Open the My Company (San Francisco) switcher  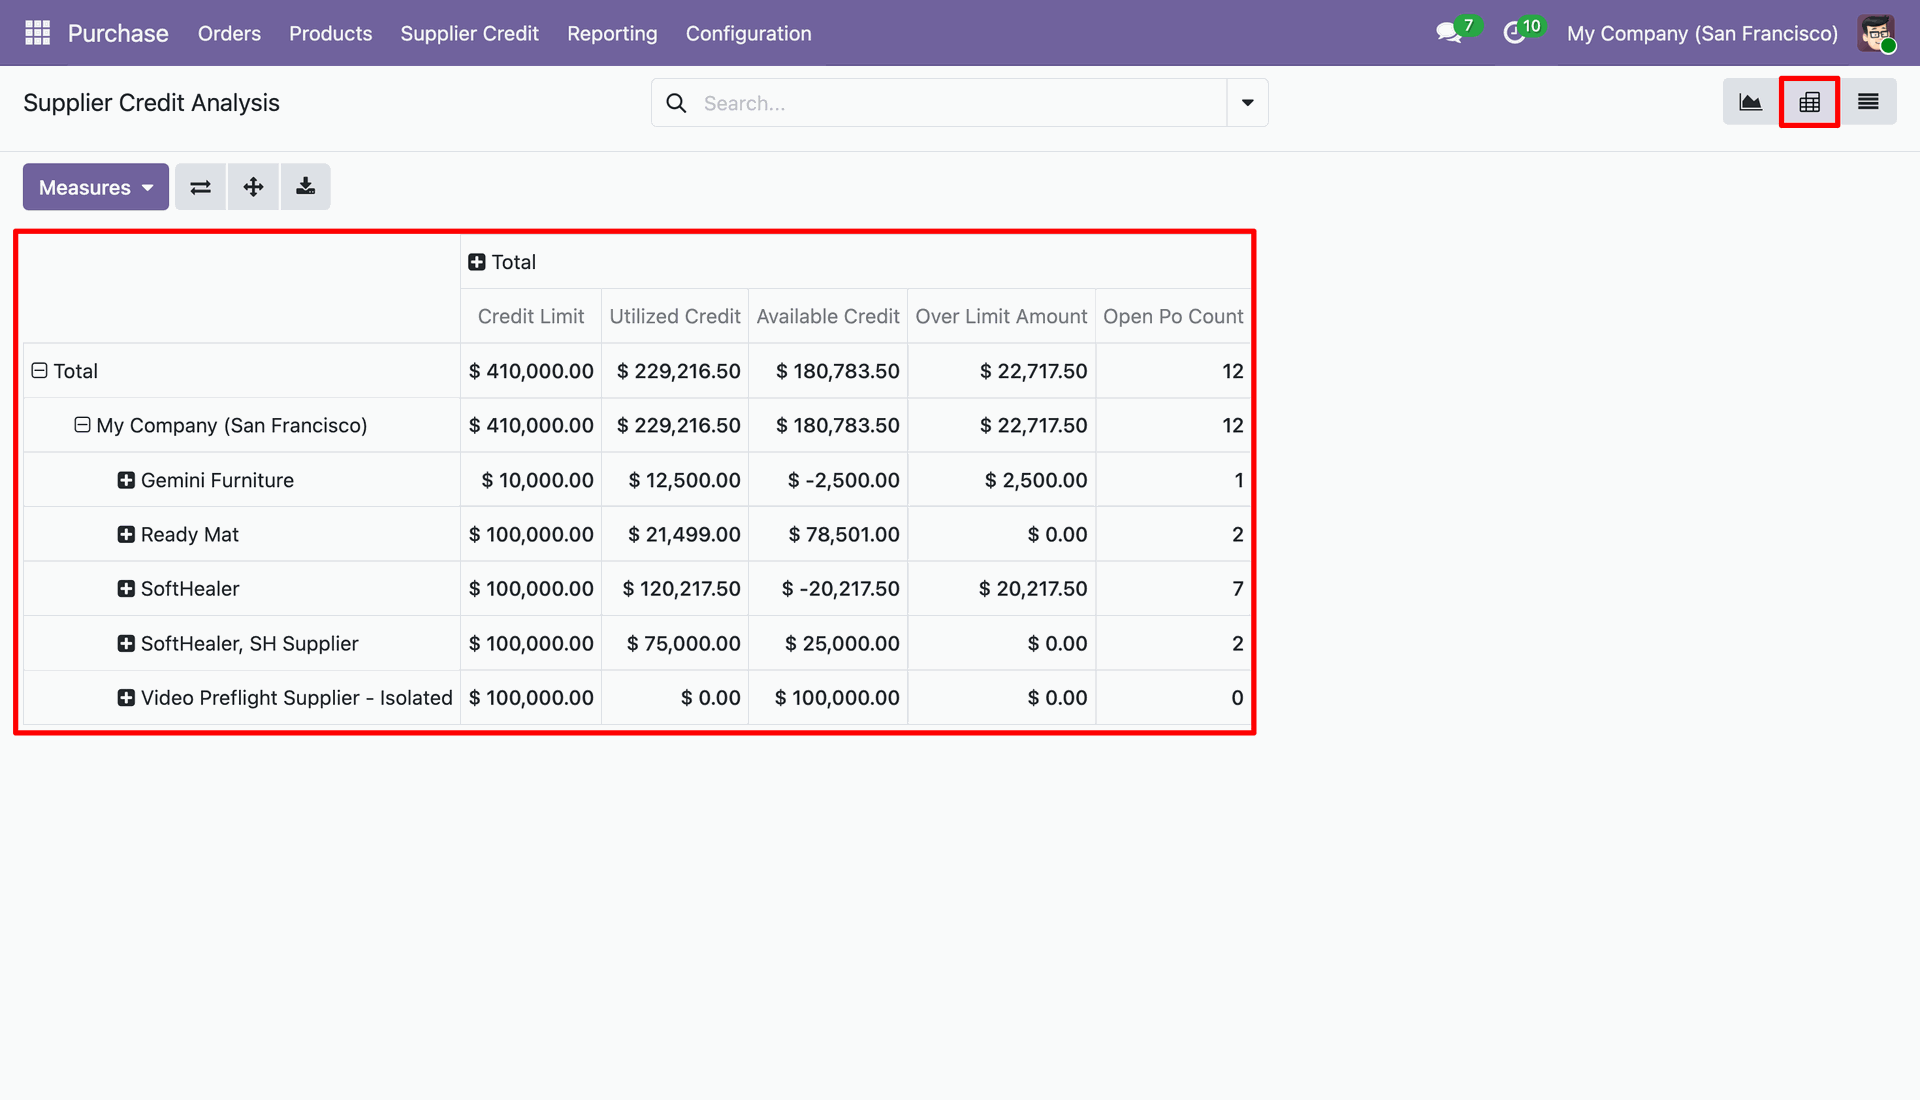click(x=1702, y=33)
